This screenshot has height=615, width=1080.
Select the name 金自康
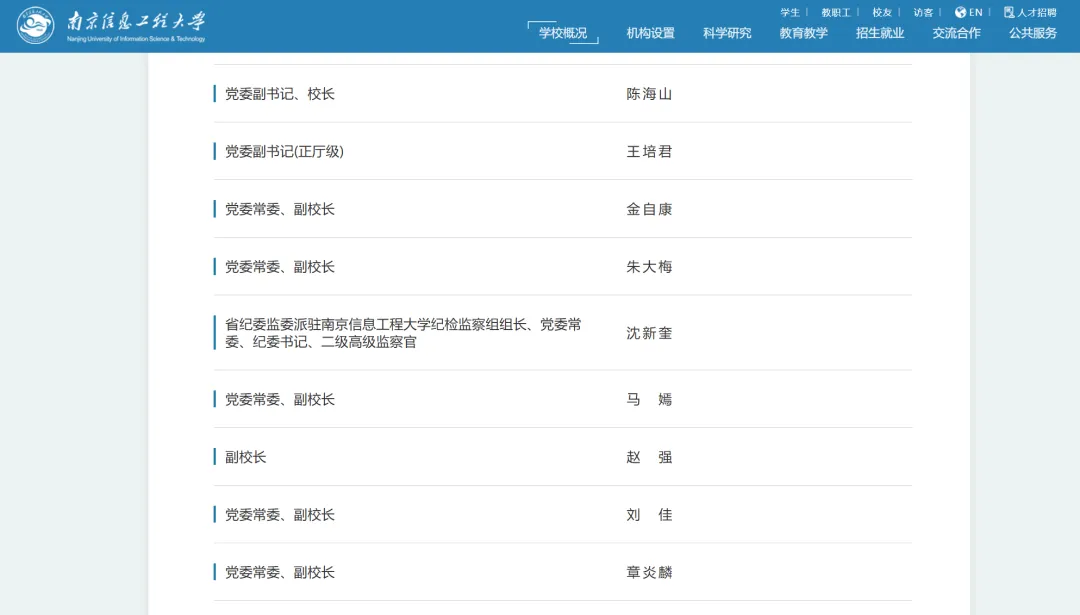pyautogui.click(x=649, y=209)
